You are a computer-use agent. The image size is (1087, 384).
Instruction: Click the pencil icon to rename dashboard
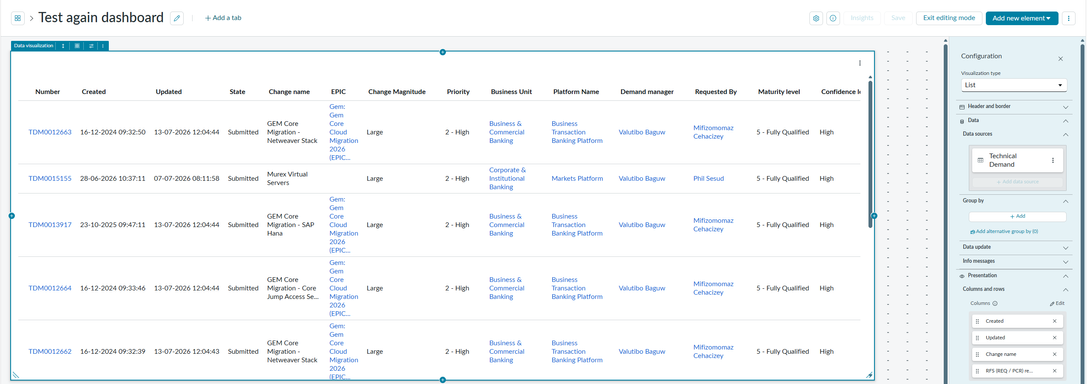(177, 18)
